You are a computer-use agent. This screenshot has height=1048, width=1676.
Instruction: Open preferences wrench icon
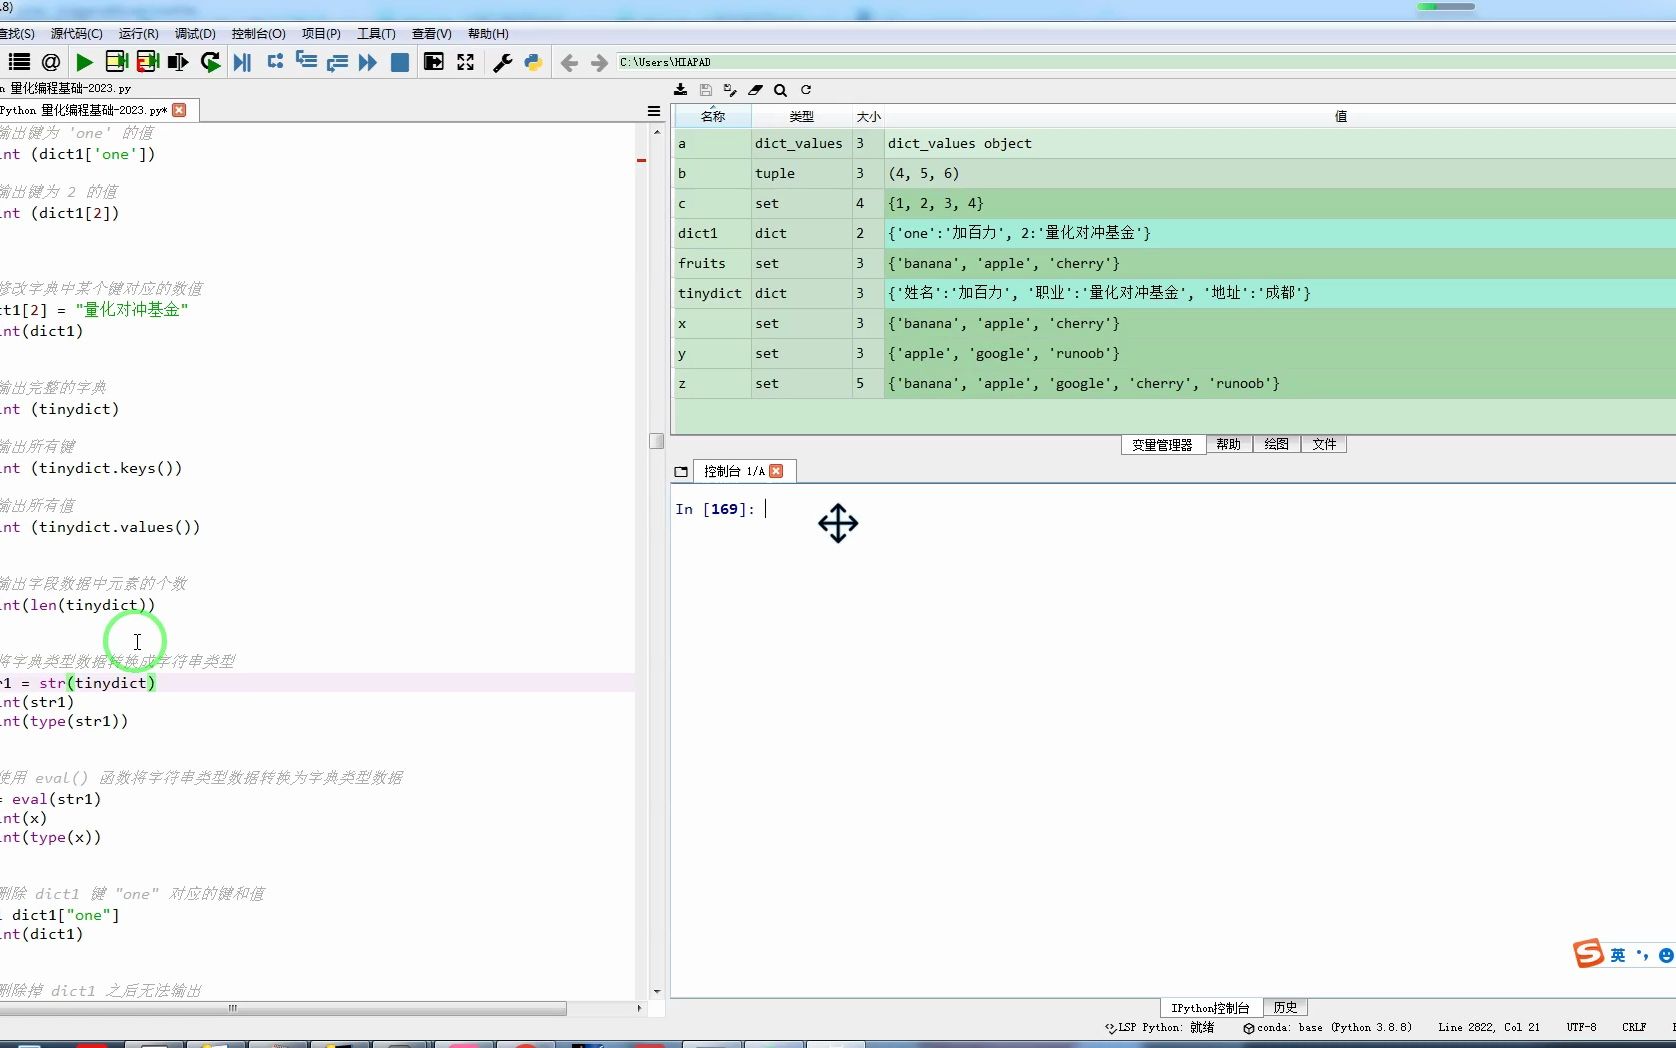click(x=503, y=62)
